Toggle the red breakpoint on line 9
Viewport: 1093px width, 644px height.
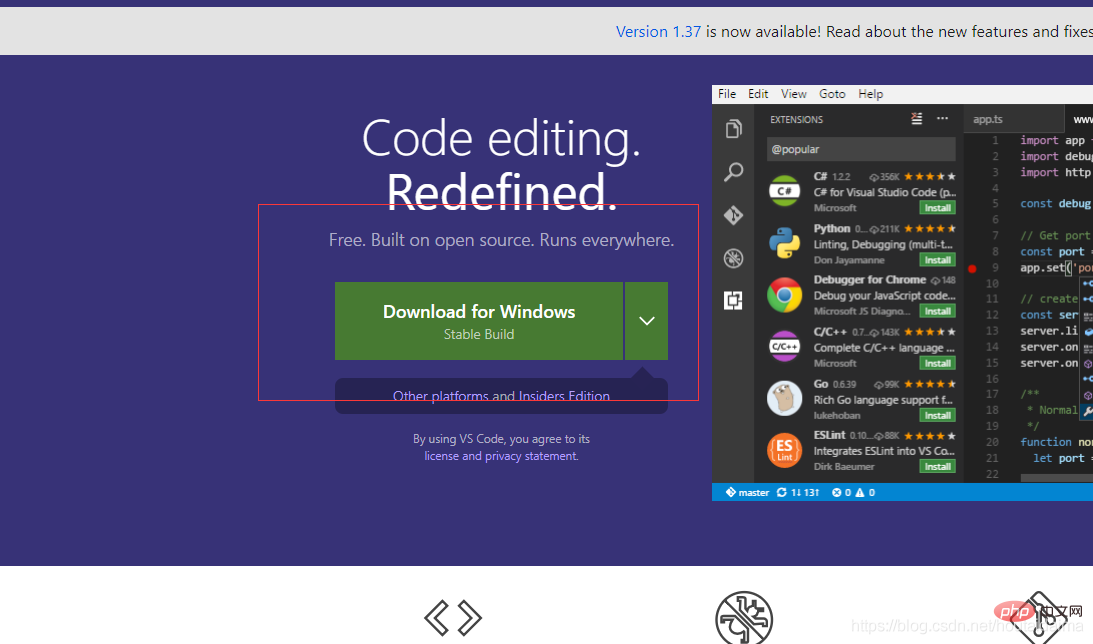coord(972,268)
